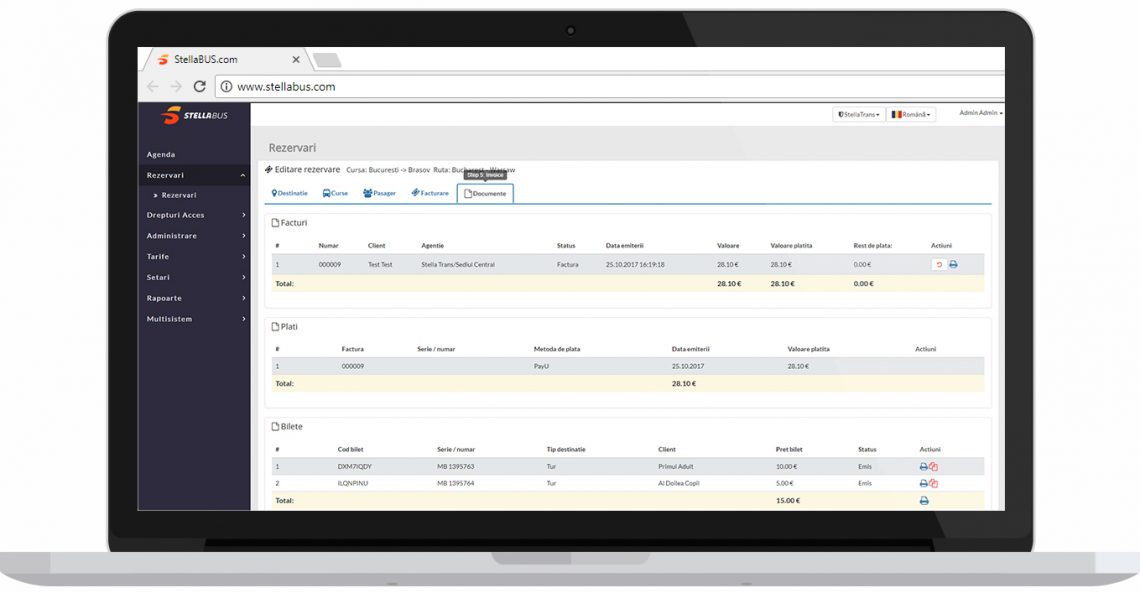Collapse the Rezervari sidebar section

(193, 175)
